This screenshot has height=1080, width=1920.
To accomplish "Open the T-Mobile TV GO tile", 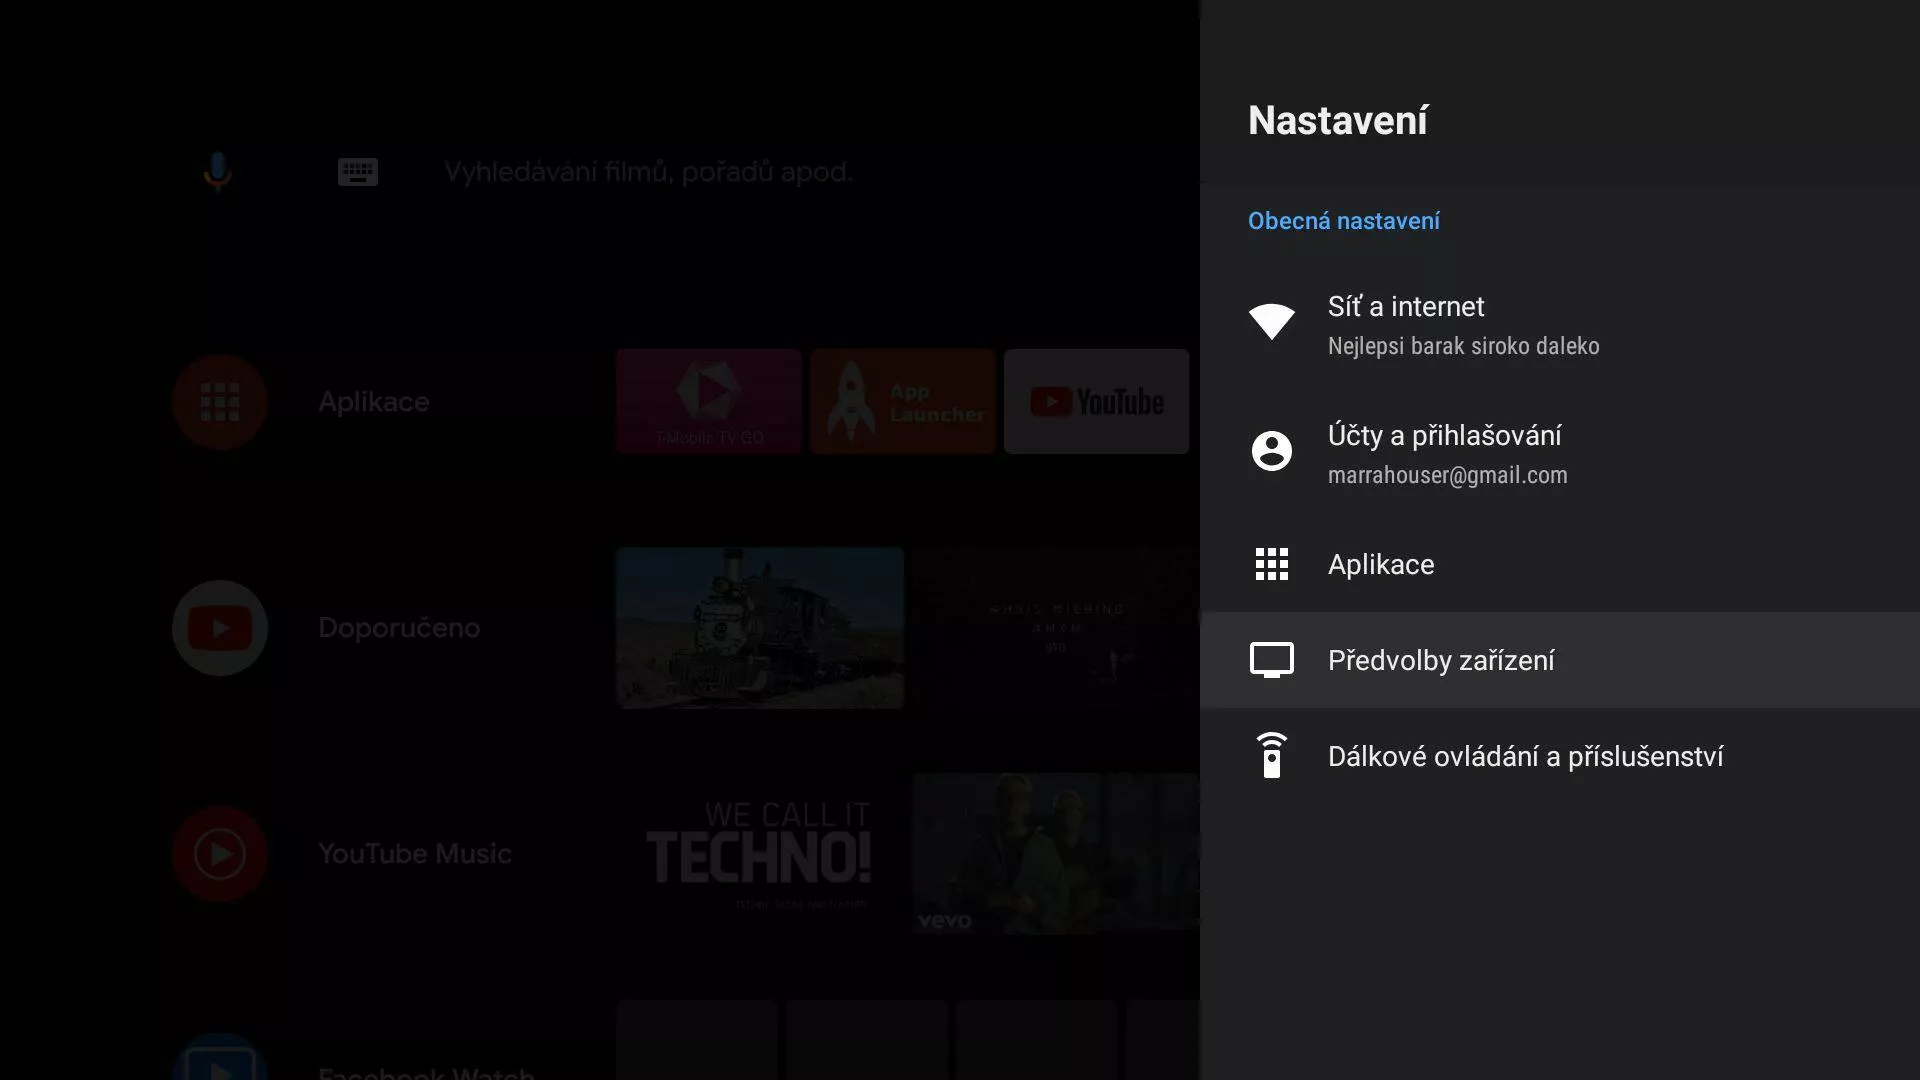I will [709, 402].
